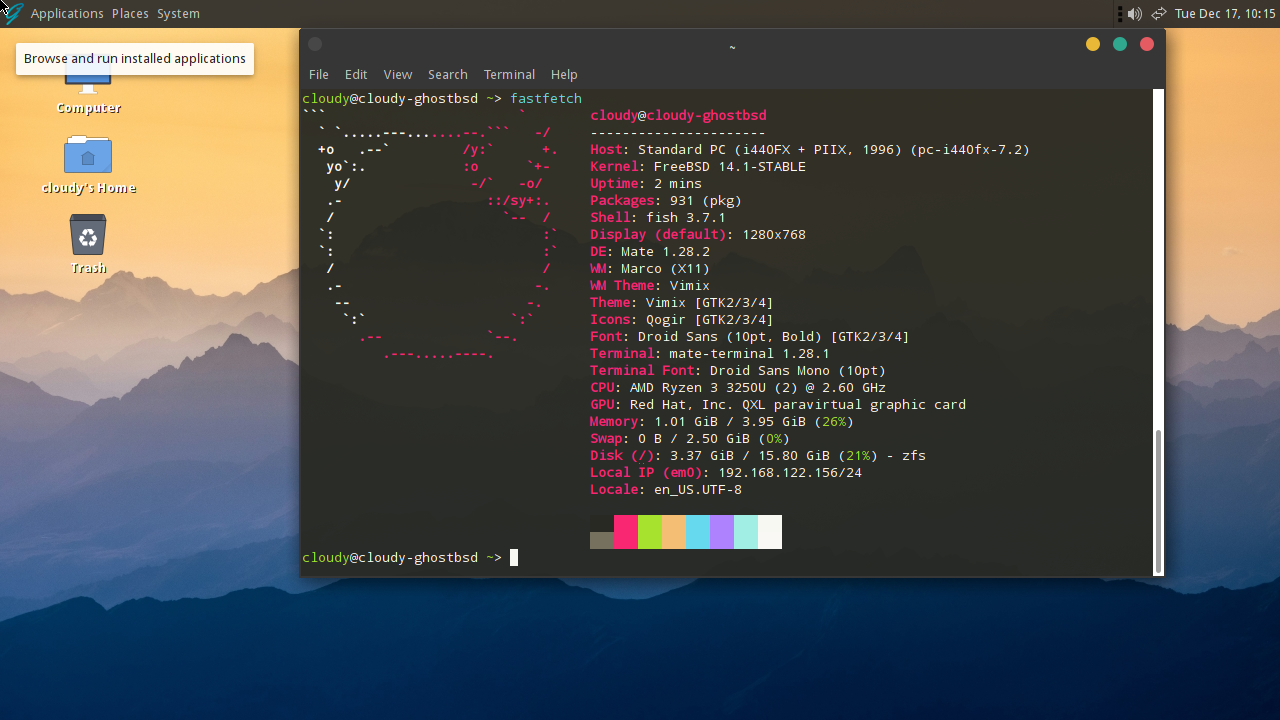Open the Places menu

(130, 14)
